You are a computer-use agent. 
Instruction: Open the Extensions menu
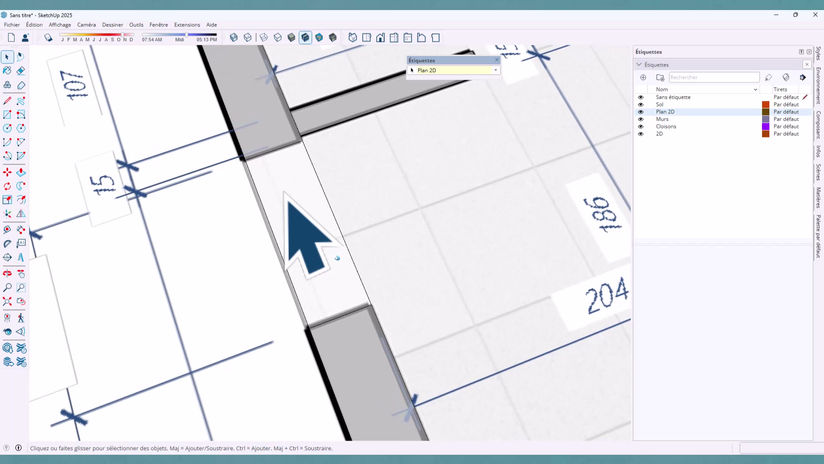coord(187,25)
